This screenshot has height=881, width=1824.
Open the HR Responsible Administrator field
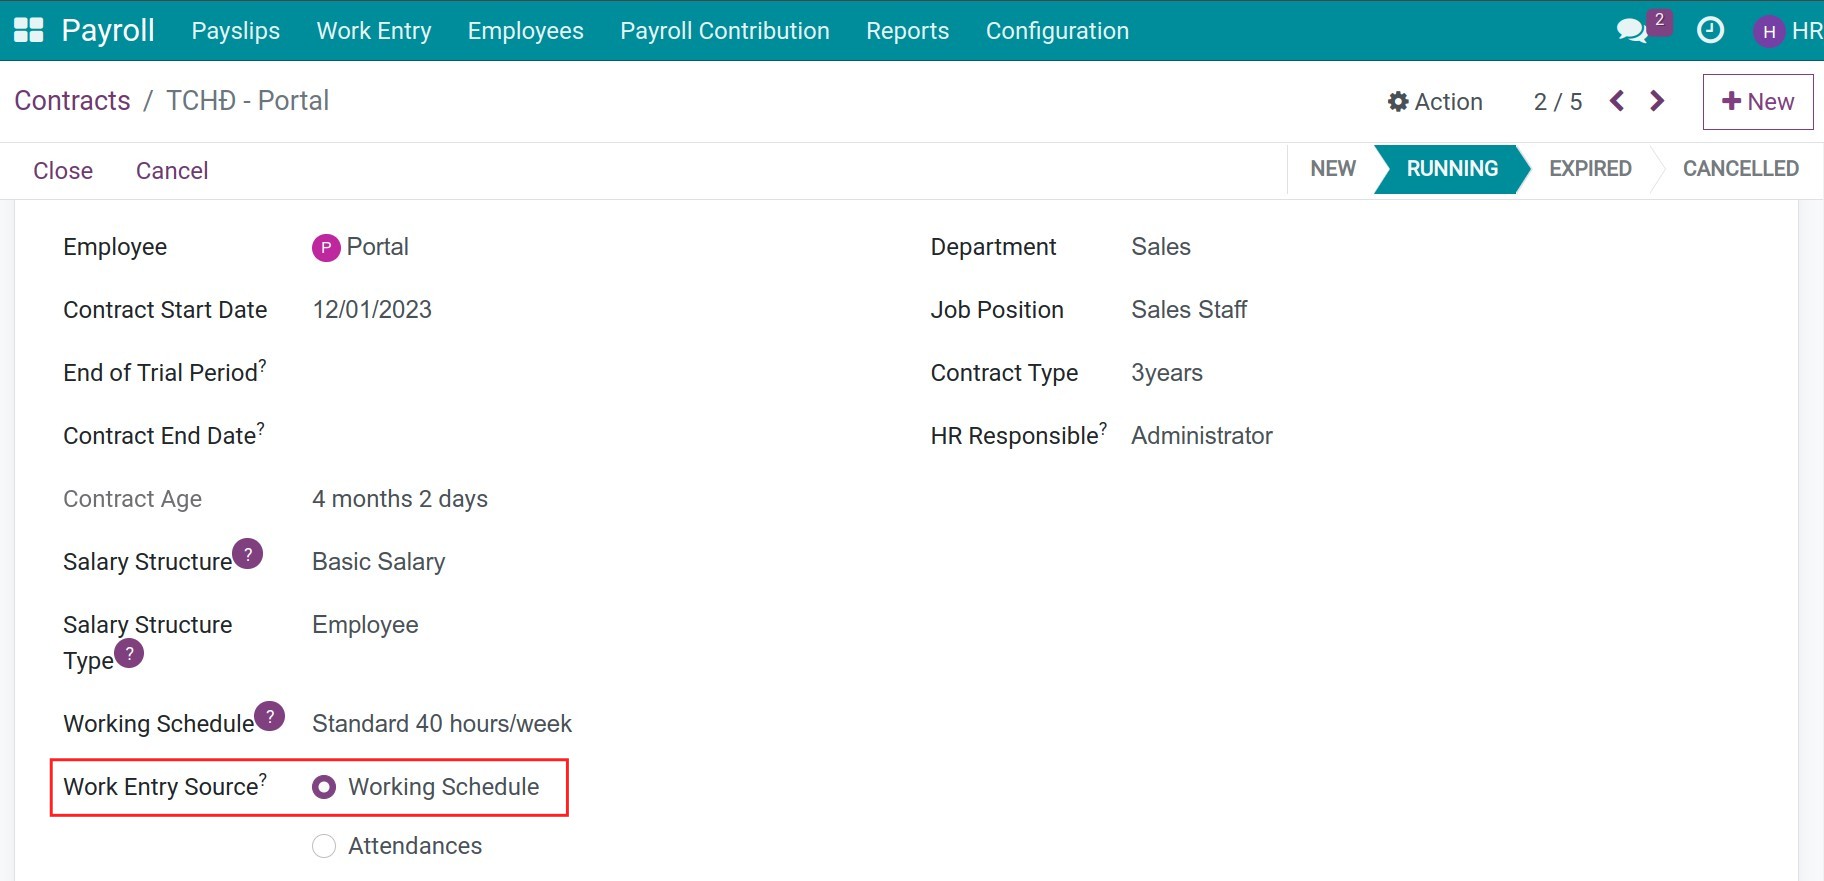[x=1202, y=436]
